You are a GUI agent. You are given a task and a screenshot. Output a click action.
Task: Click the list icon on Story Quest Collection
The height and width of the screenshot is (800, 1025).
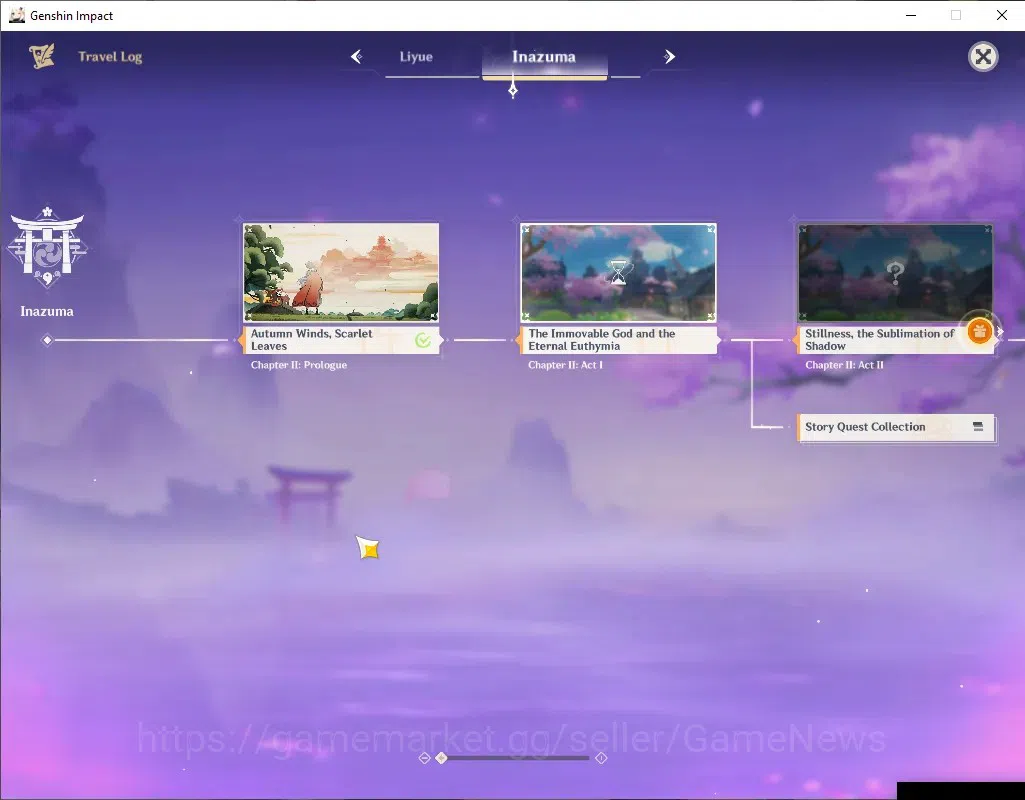click(x=978, y=427)
